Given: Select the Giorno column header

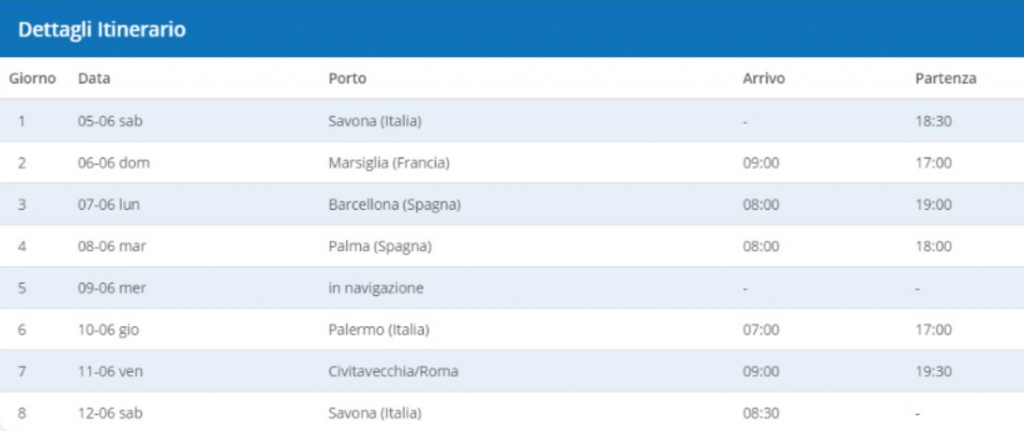Looking at the screenshot, I should click(x=33, y=78).
